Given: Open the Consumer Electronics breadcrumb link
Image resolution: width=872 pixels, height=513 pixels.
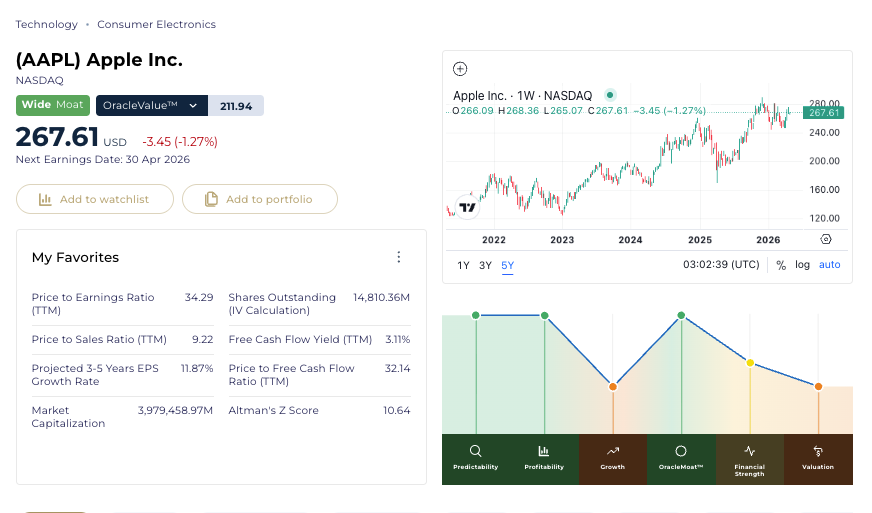Looking at the screenshot, I should [x=156, y=24].
